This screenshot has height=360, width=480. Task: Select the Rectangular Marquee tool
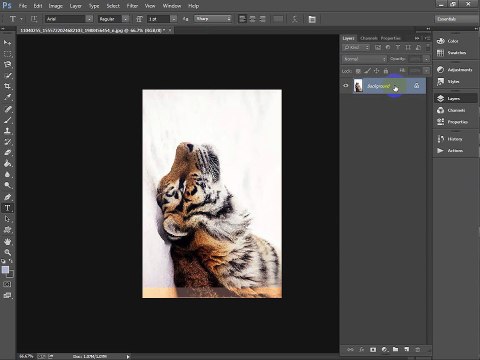7,54
